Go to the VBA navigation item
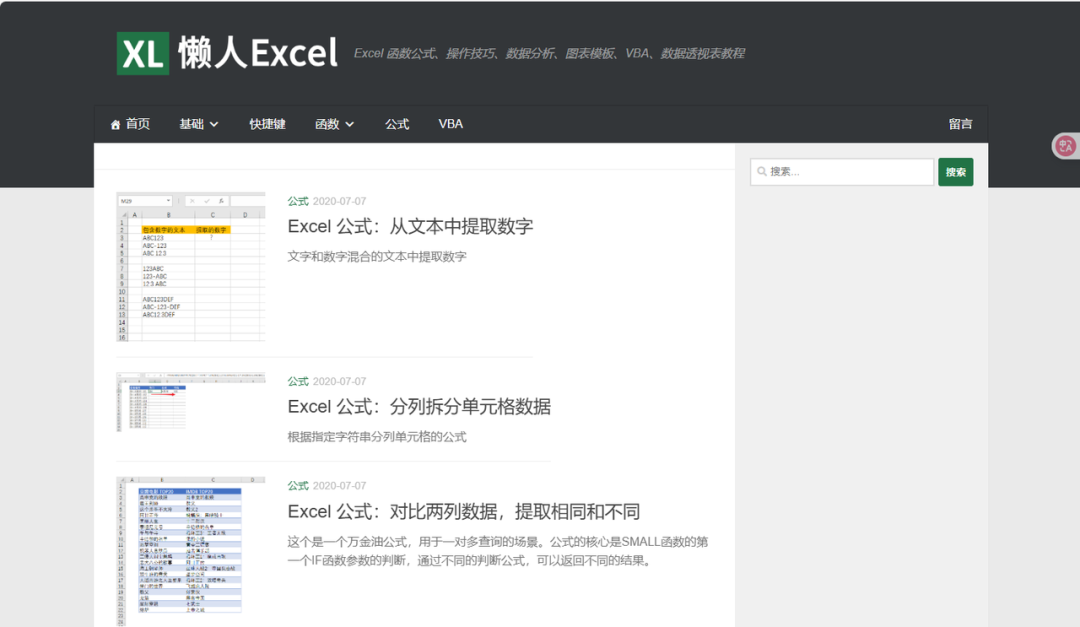 [x=450, y=124]
